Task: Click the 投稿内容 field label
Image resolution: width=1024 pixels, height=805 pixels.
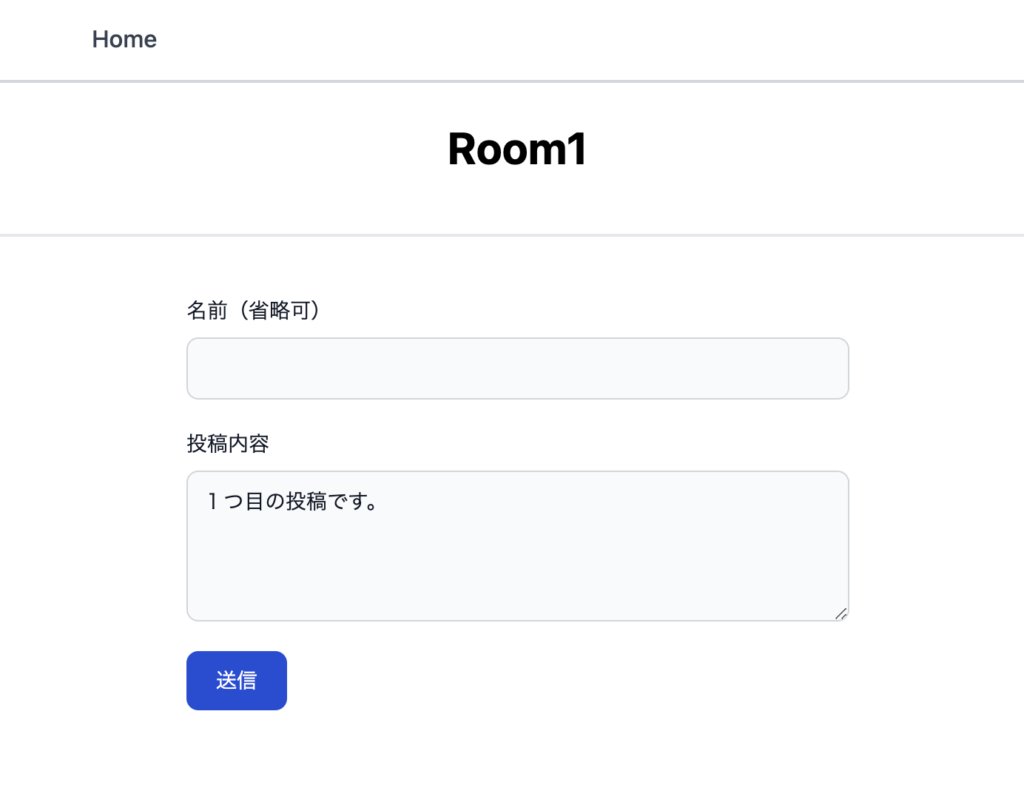Action: point(228,444)
